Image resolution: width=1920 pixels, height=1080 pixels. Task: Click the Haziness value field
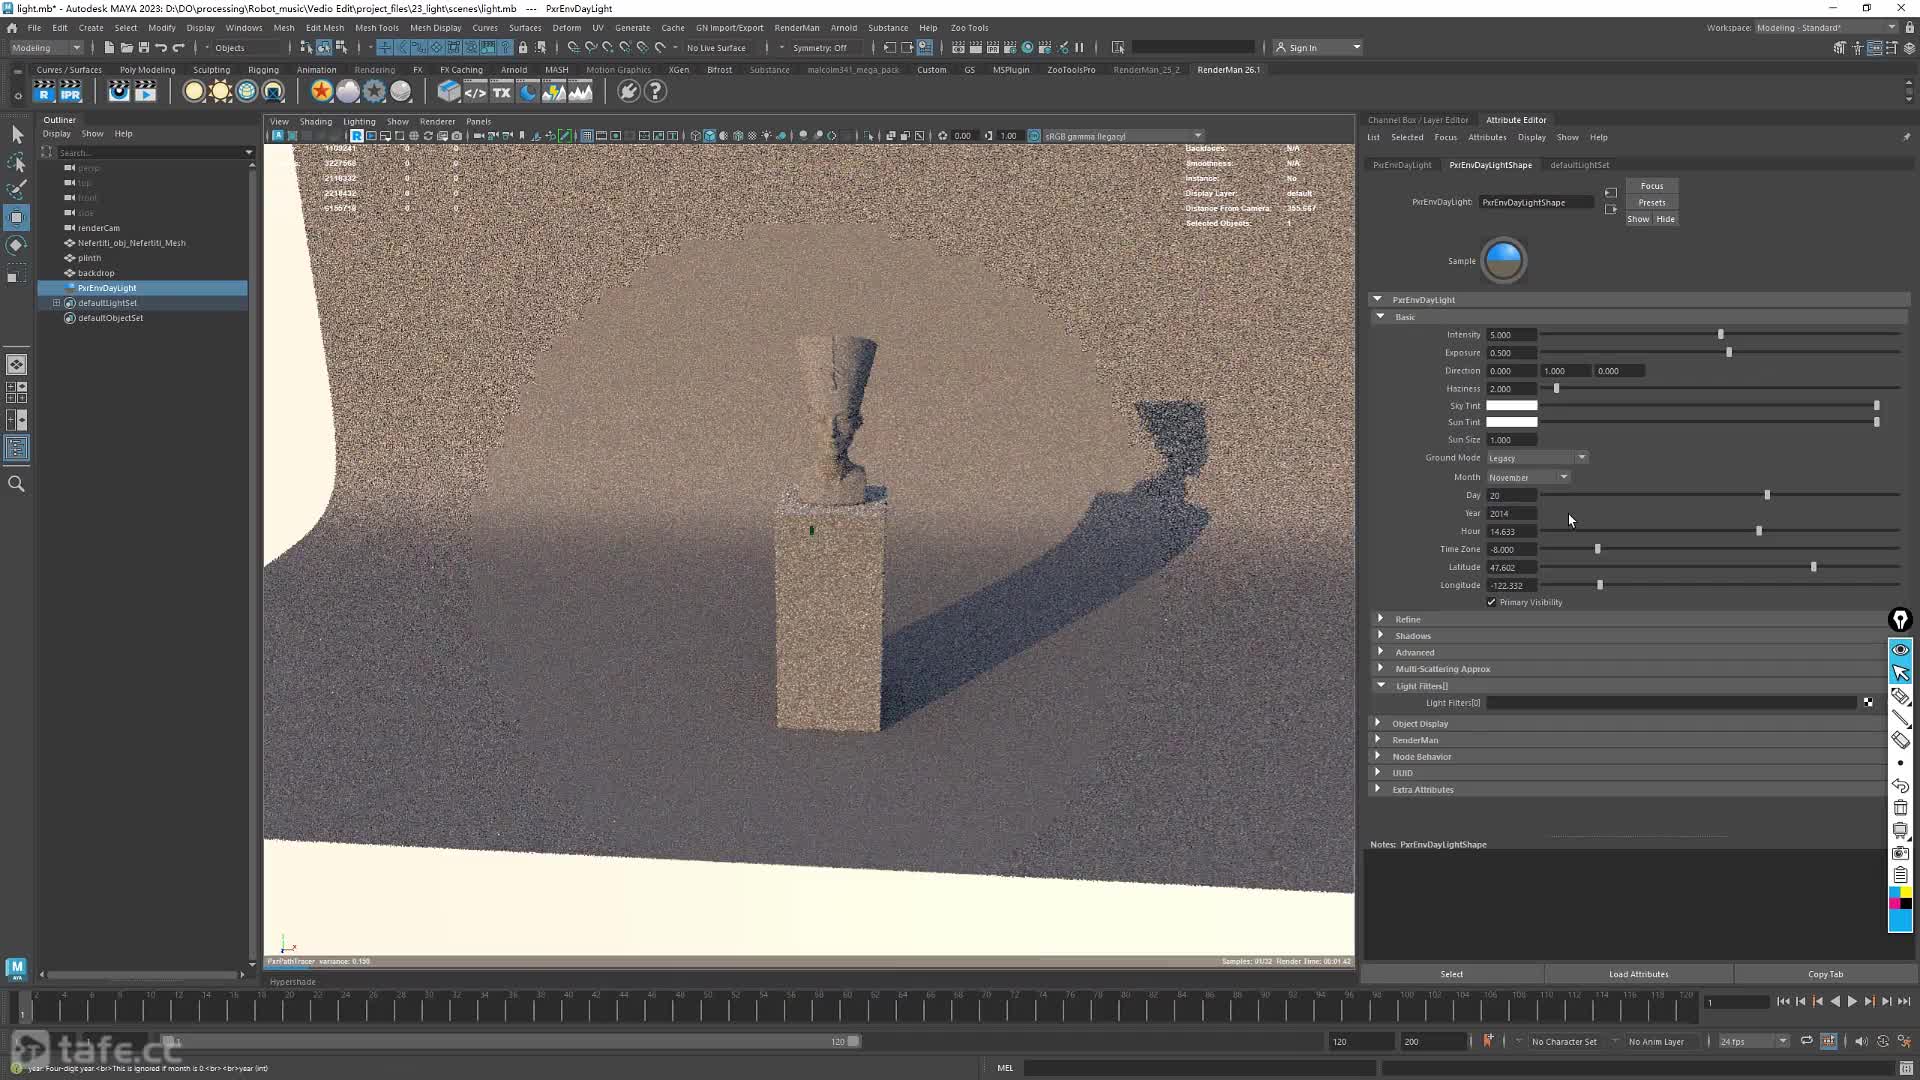[x=1511, y=389]
